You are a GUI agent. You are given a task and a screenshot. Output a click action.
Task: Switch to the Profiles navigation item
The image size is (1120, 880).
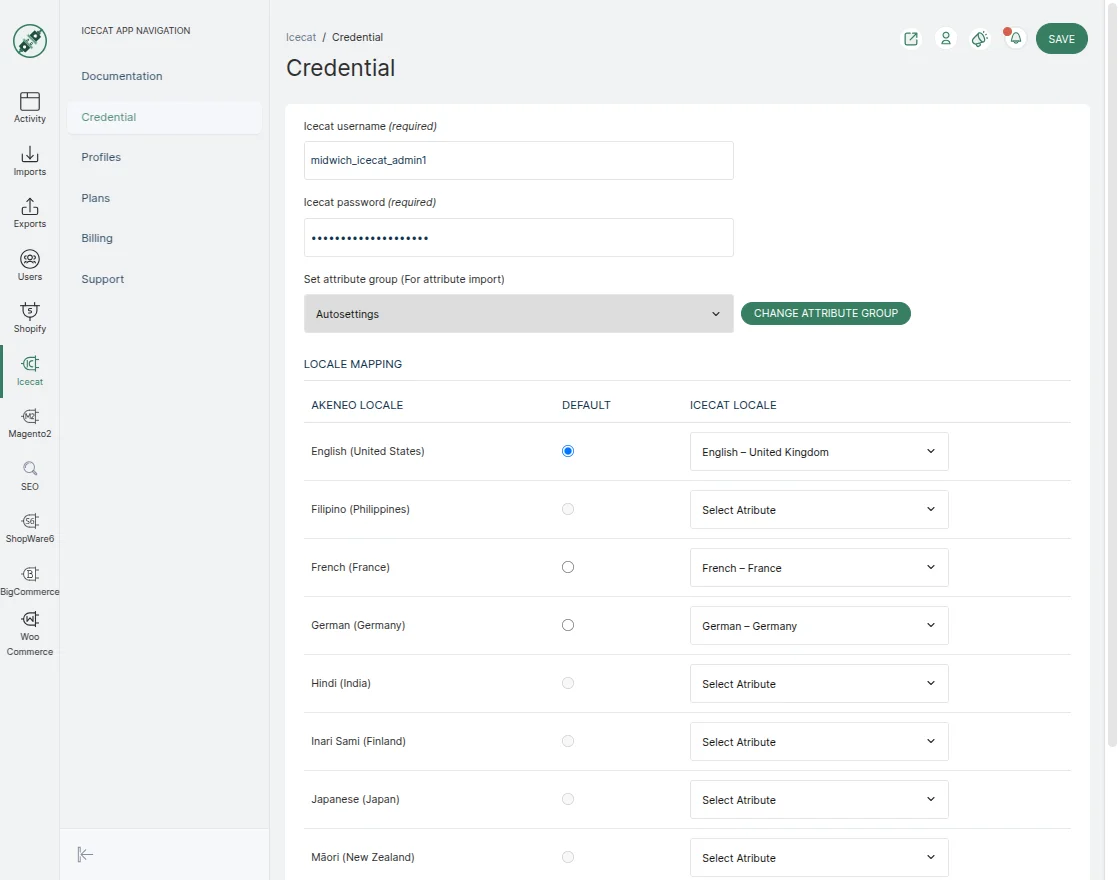pyautogui.click(x=103, y=157)
